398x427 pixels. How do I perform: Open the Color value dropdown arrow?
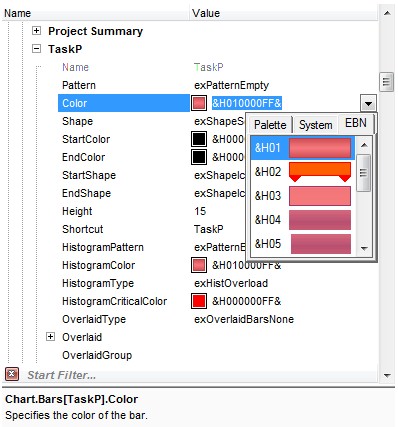click(x=368, y=103)
